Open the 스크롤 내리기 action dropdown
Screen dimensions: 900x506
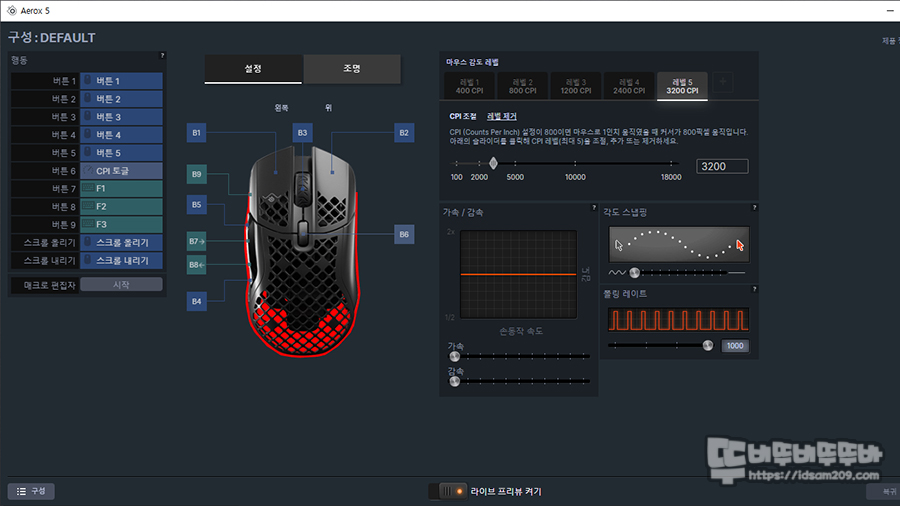[121, 260]
